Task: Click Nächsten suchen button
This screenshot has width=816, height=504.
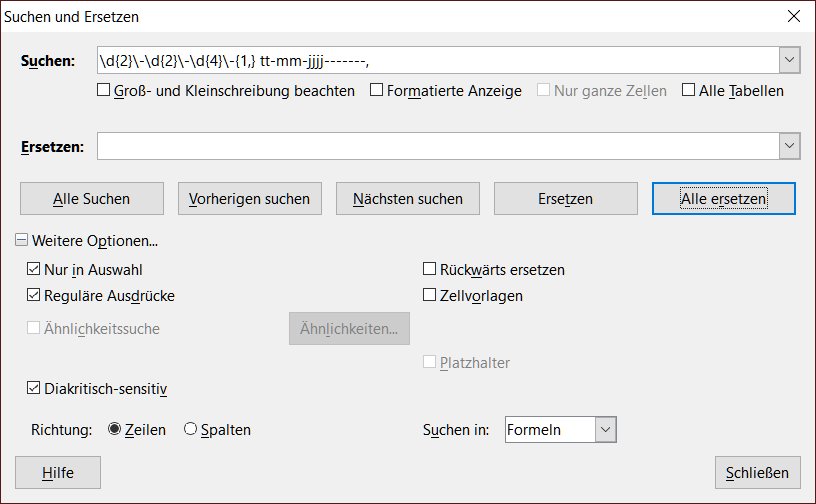Action: pos(407,198)
